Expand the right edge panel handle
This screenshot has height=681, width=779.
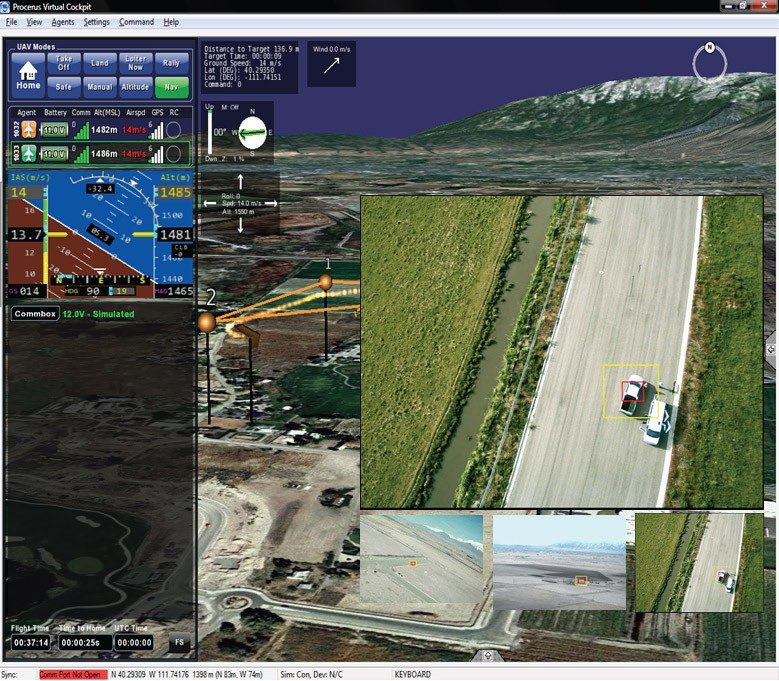pos(772,349)
